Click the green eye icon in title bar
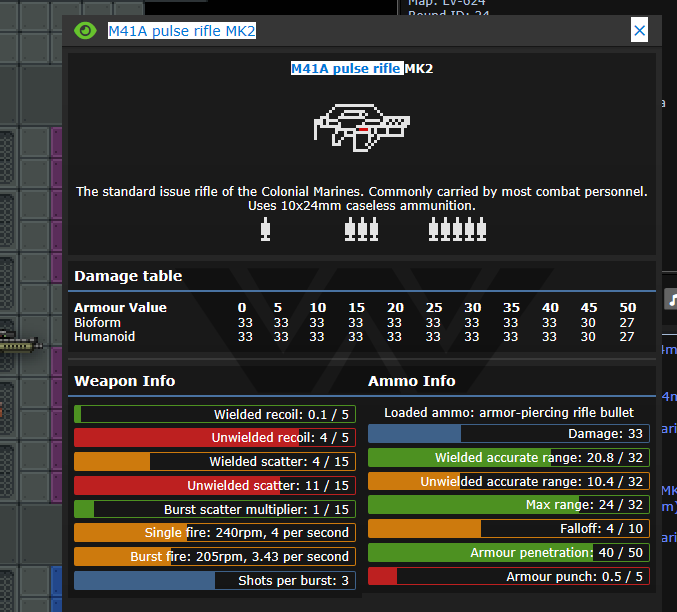677x612 pixels. tap(84, 30)
